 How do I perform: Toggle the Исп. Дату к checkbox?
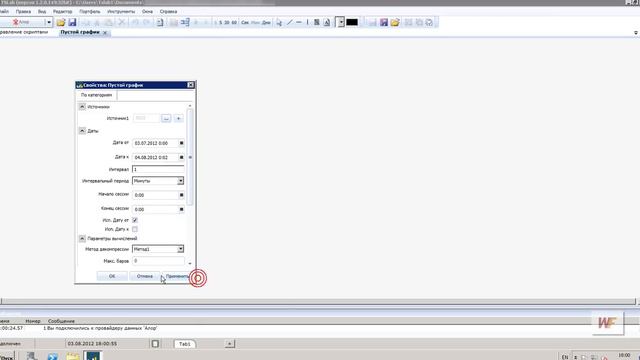point(135,229)
